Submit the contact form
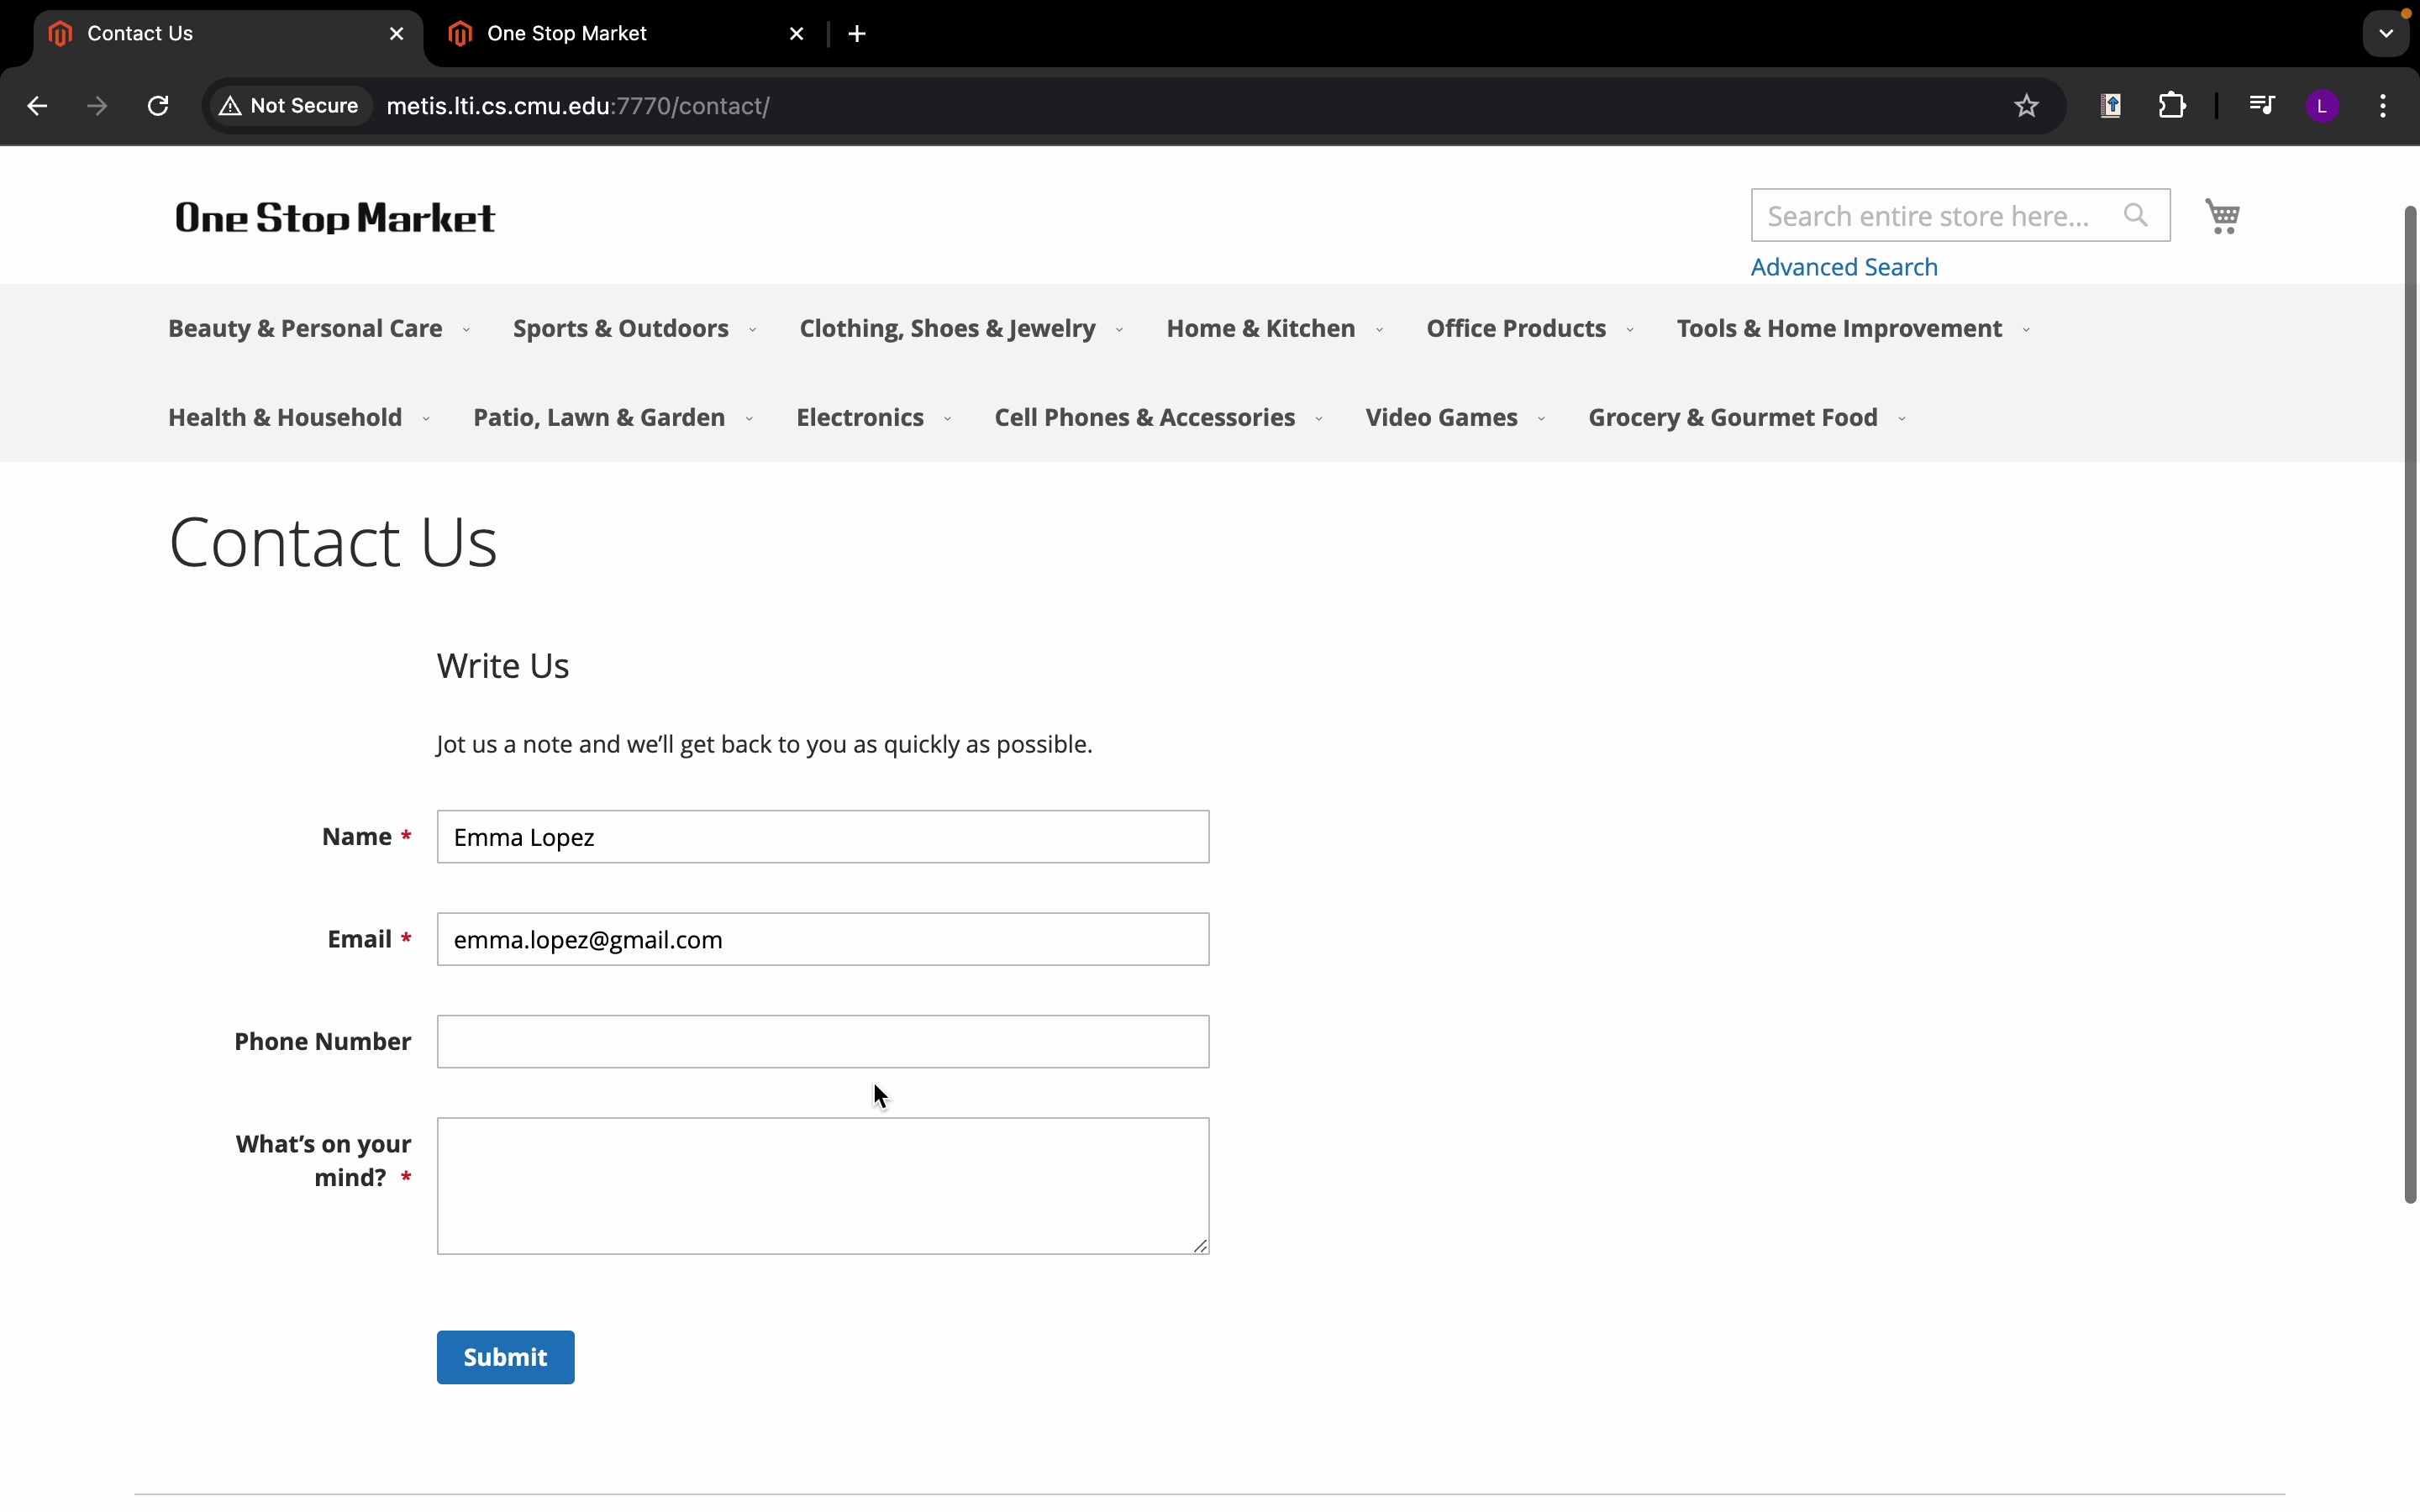 coord(505,1357)
